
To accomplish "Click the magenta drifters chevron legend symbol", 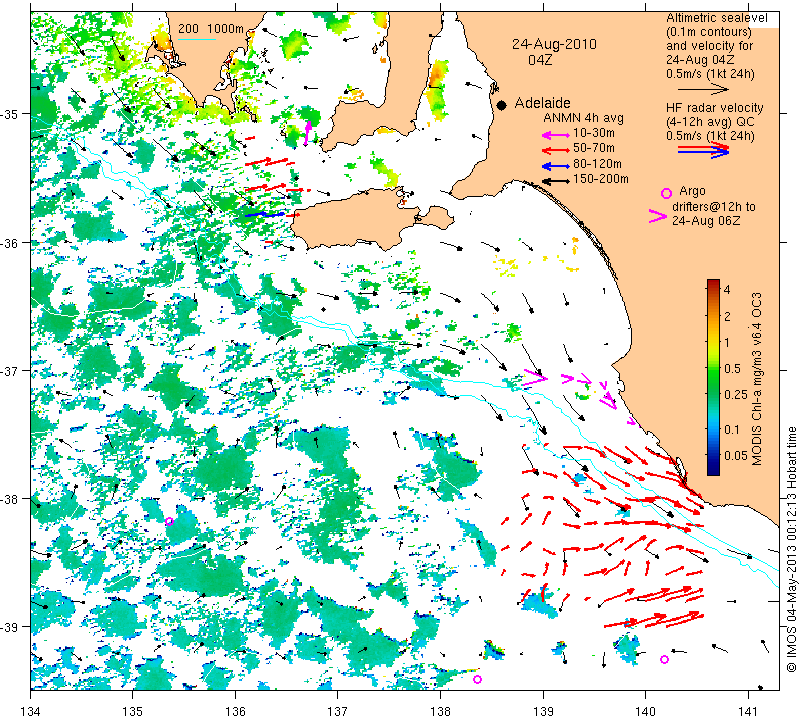I will 657,216.
